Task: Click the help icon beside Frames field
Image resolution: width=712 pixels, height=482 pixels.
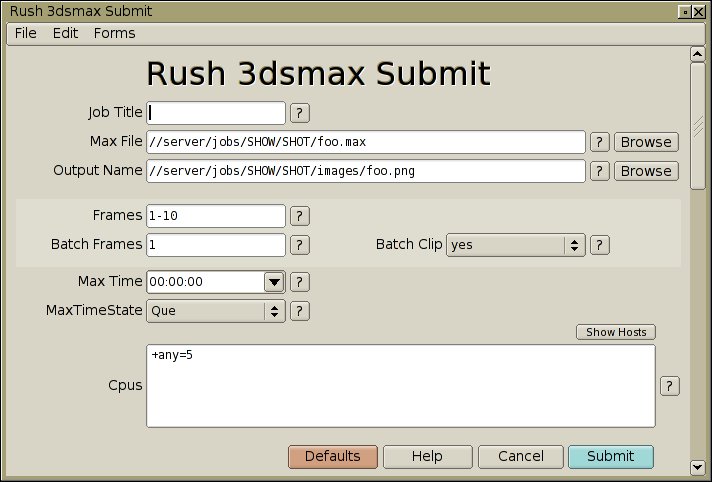Action: [299, 216]
